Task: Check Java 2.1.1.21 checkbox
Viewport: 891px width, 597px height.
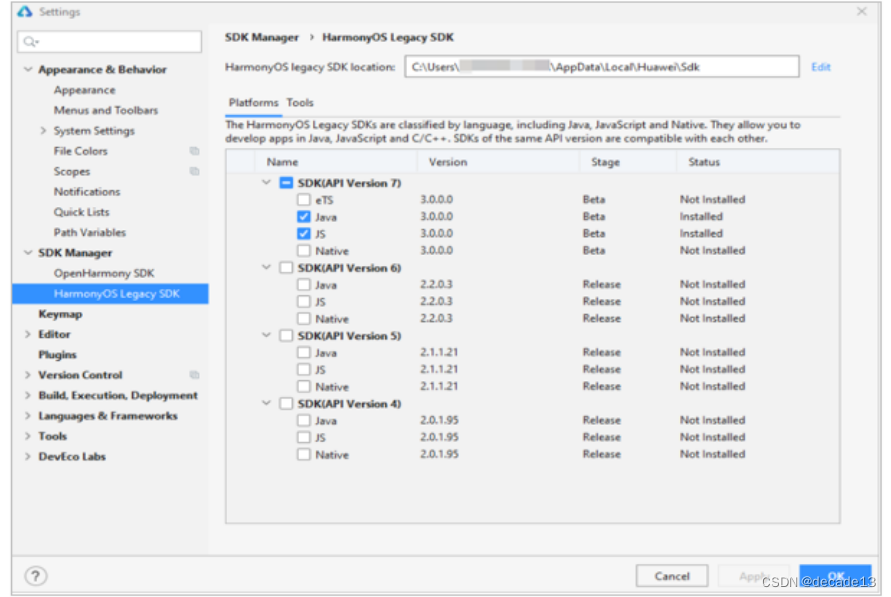Action: (304, 353)
